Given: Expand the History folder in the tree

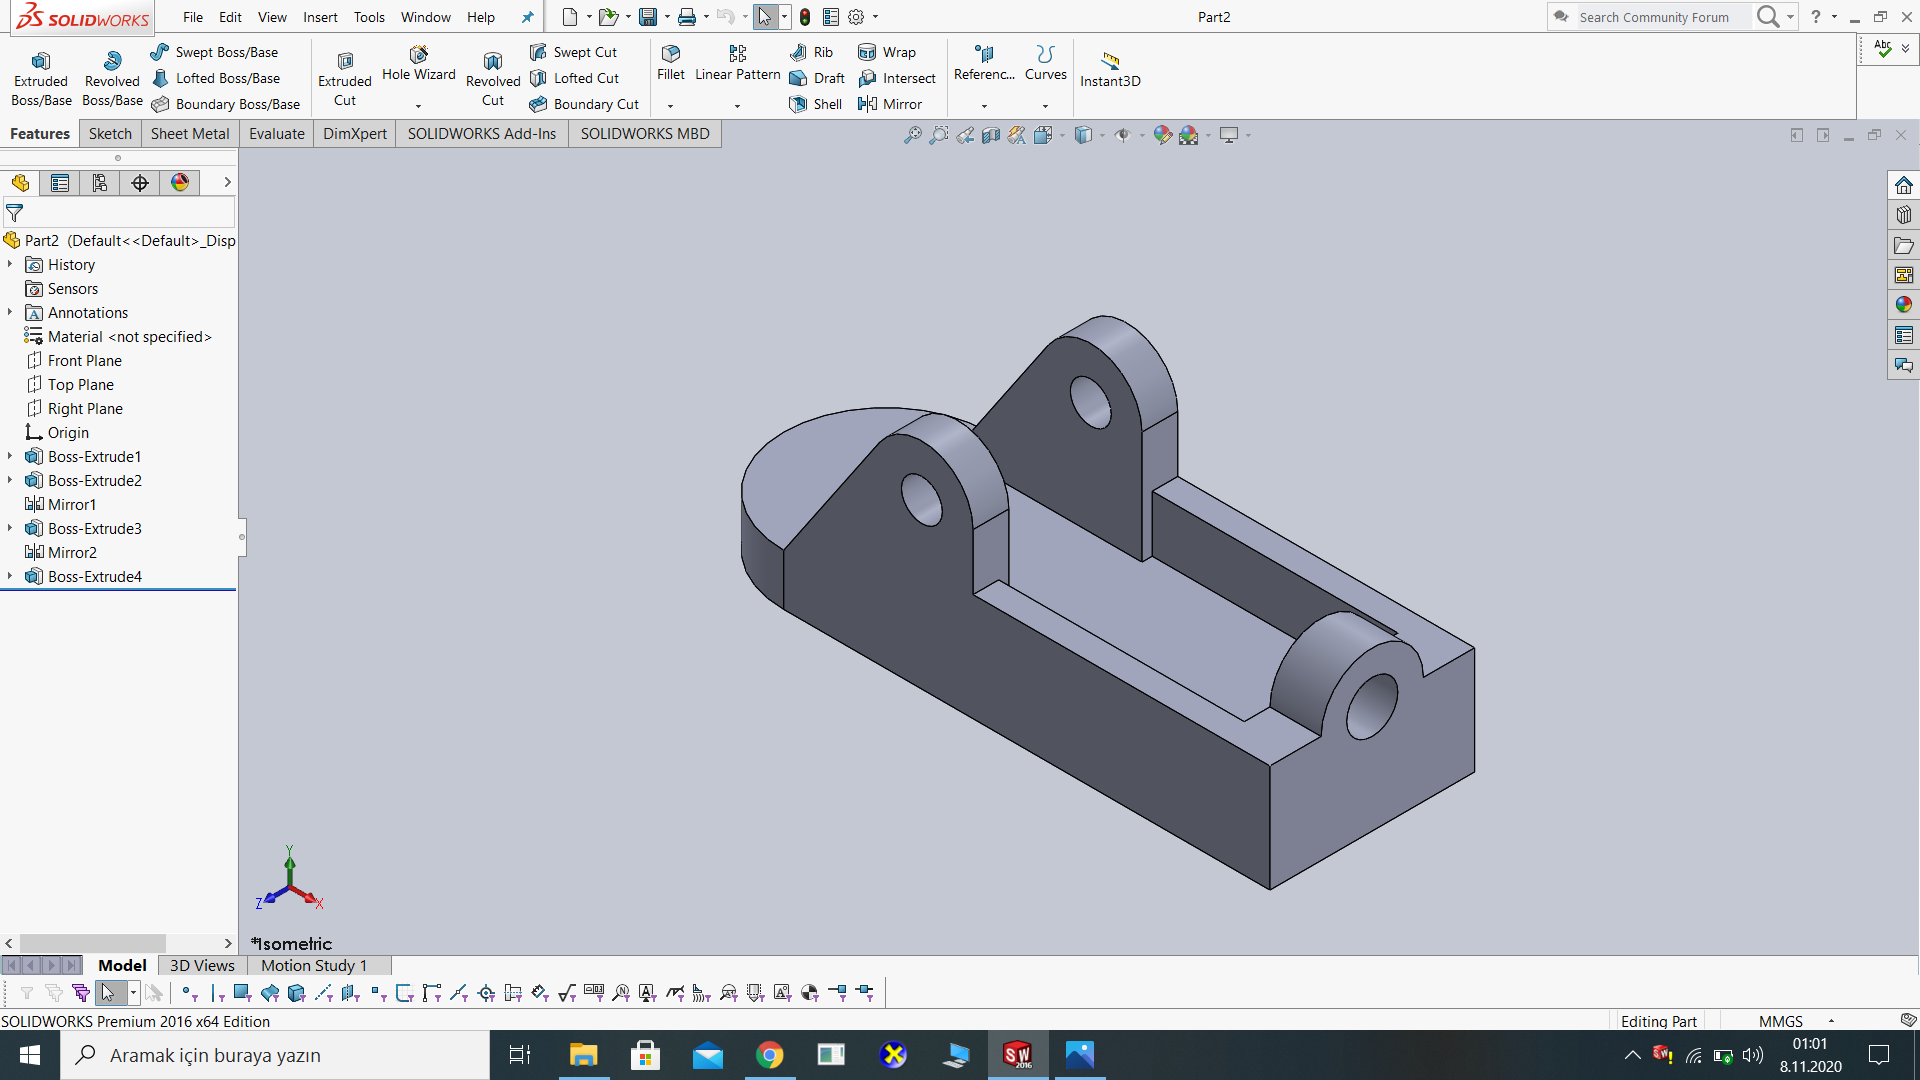Looking at the screenshot, I should [x=10, y=265].
